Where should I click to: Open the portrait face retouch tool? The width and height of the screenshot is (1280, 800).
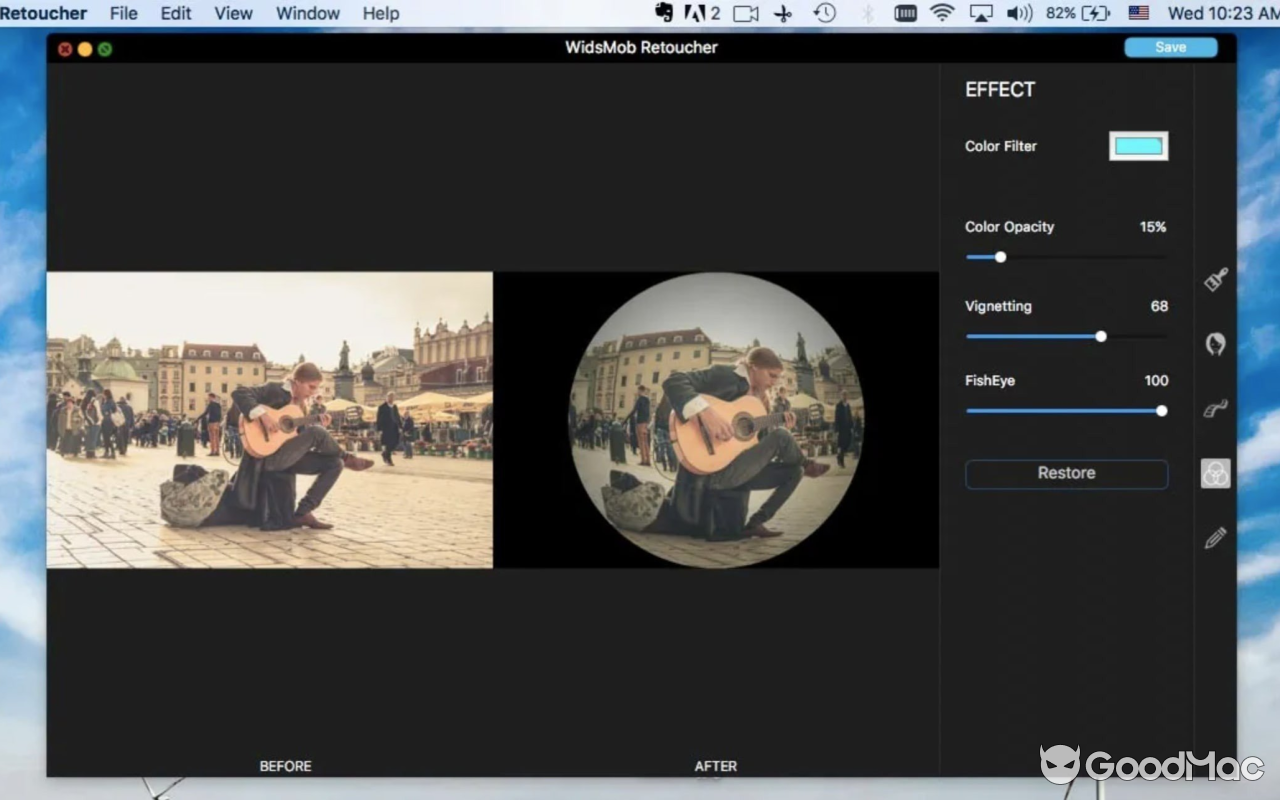click(1215, 344)
